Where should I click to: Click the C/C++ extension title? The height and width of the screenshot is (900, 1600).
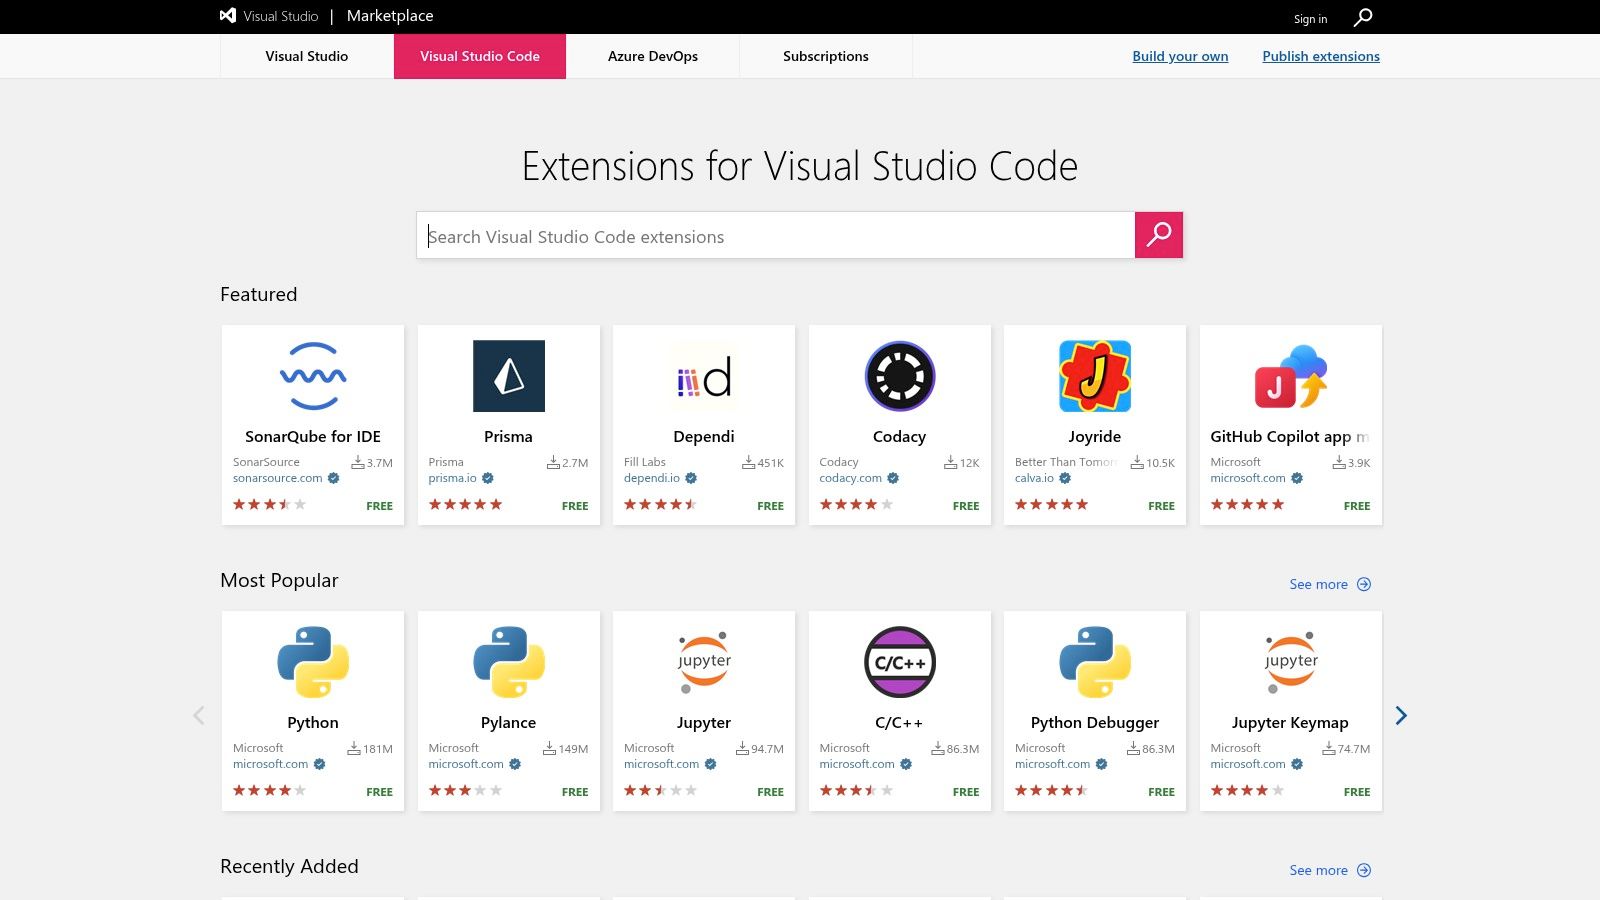(x=900, y=722)
